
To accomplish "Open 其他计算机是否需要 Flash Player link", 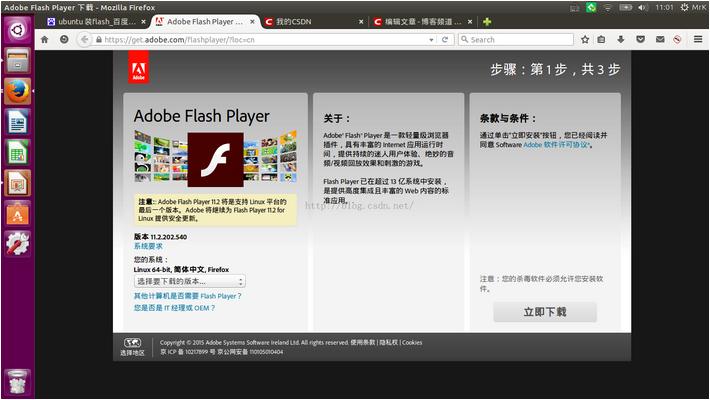I will coord(187,296).
